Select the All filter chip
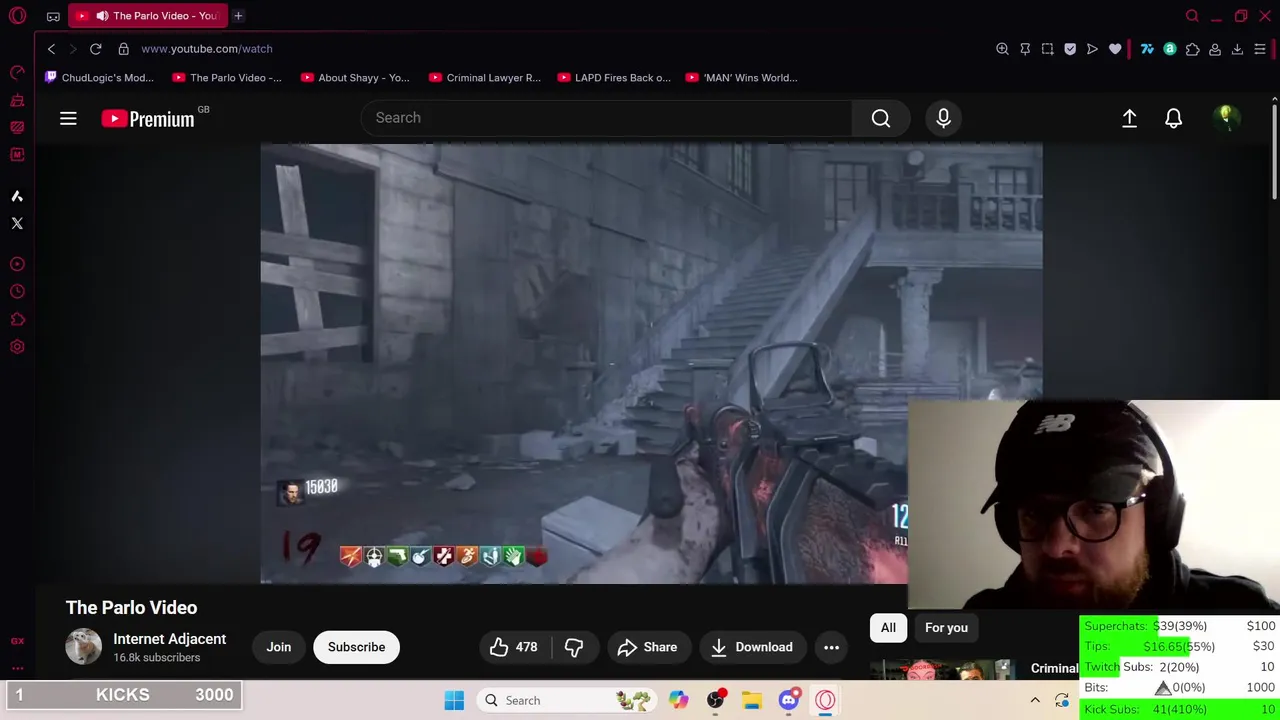Viewport: 1280px width, 720px height. (888, 628)
